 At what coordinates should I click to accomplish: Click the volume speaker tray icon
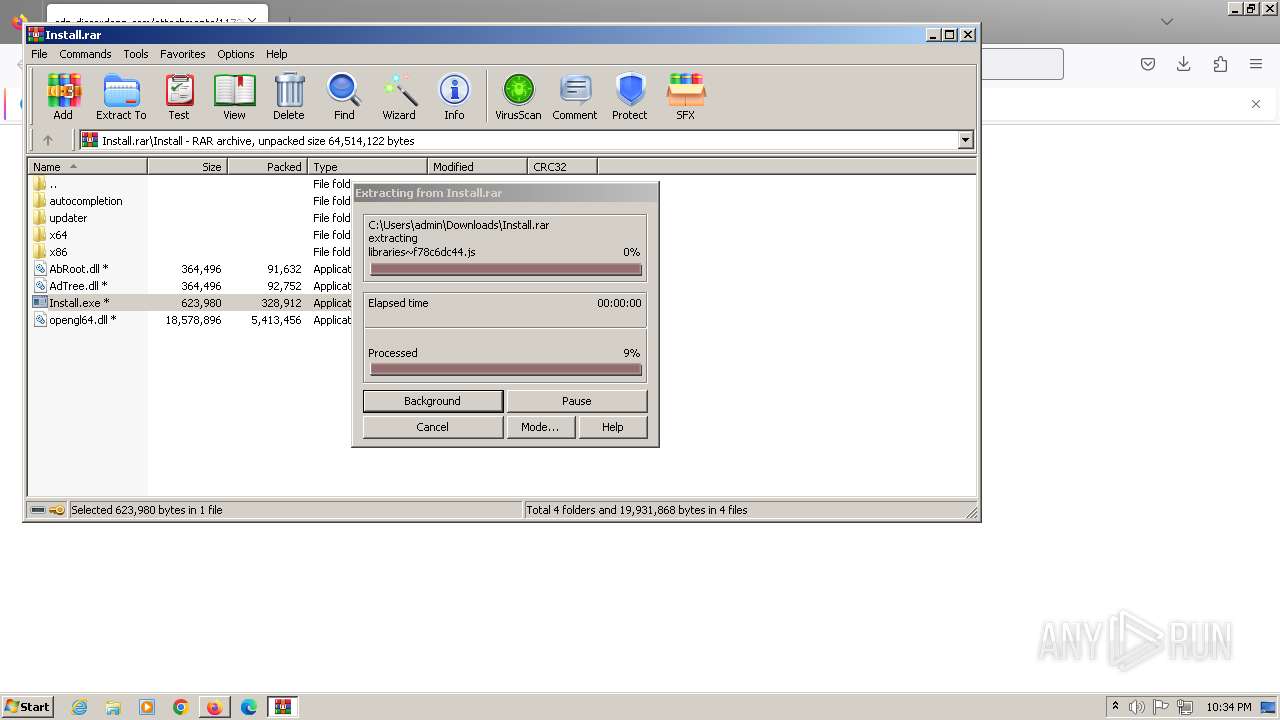click(x=1137, y=707)
